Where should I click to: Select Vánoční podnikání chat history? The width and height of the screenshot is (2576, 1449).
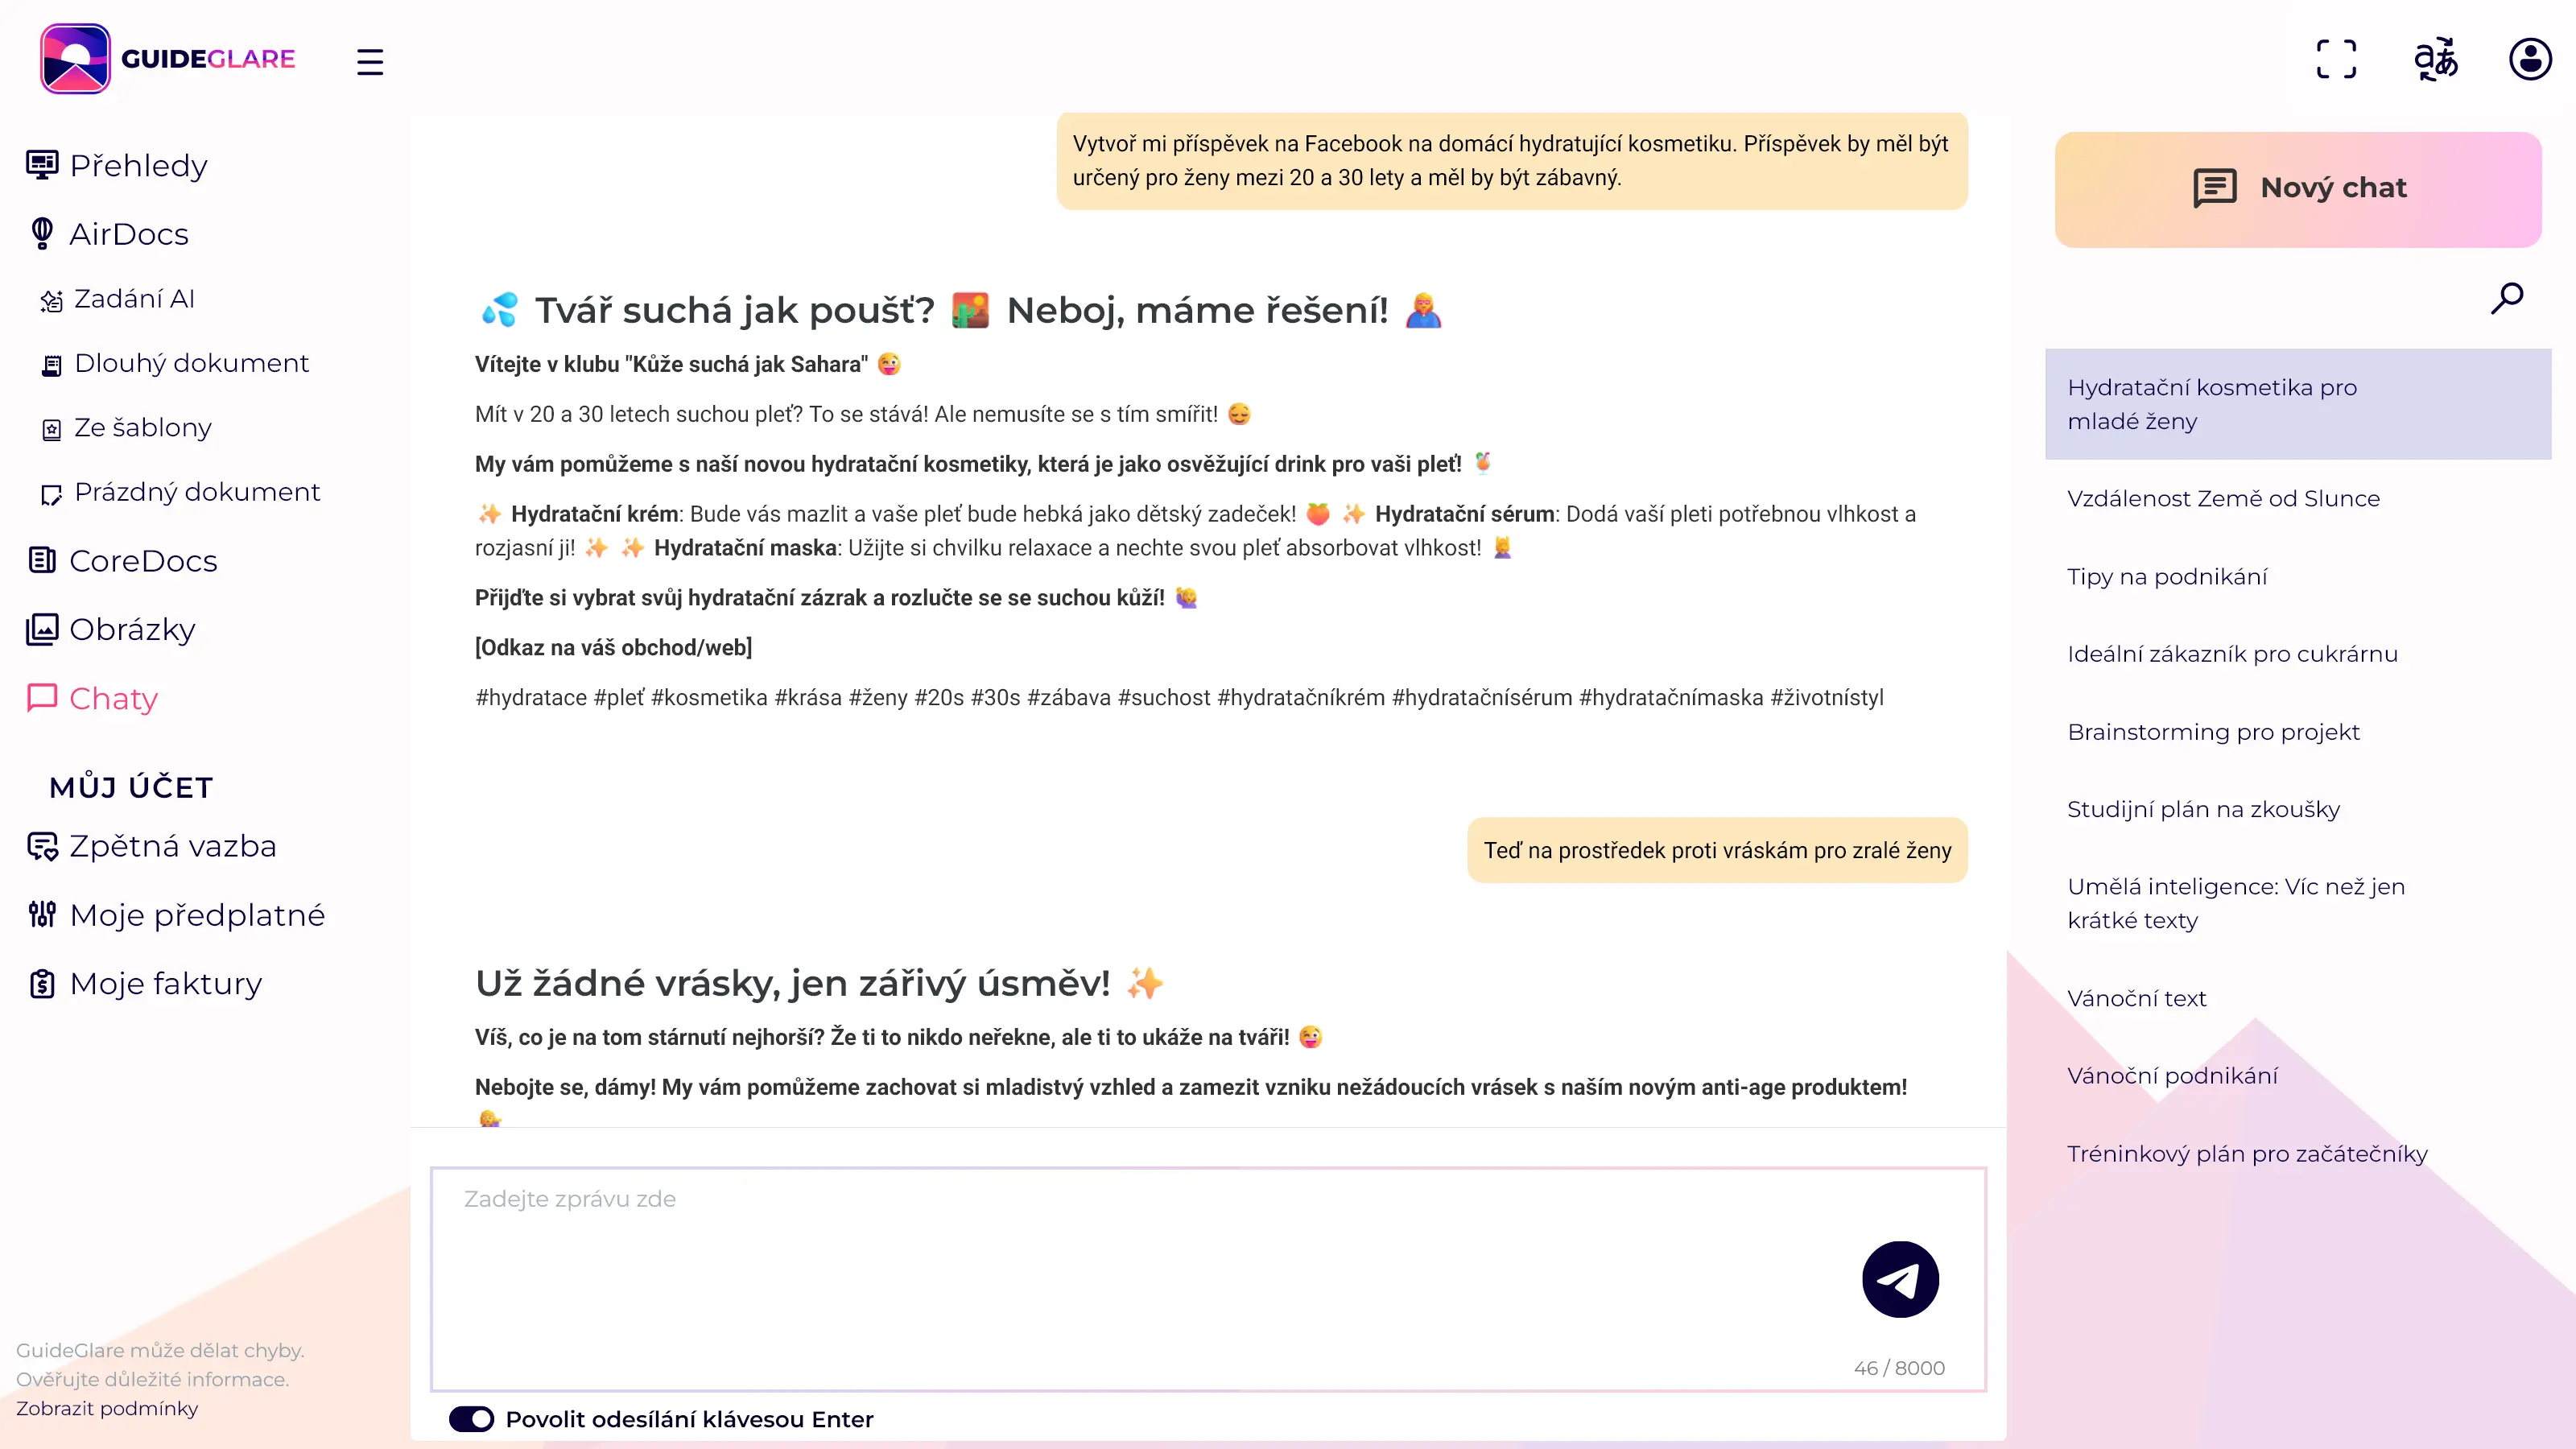2173,1074
